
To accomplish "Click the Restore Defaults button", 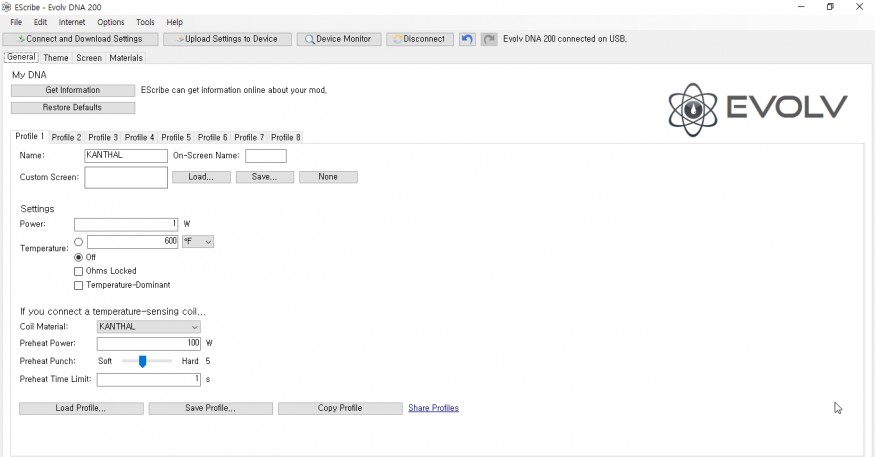I will click(73, 107).
